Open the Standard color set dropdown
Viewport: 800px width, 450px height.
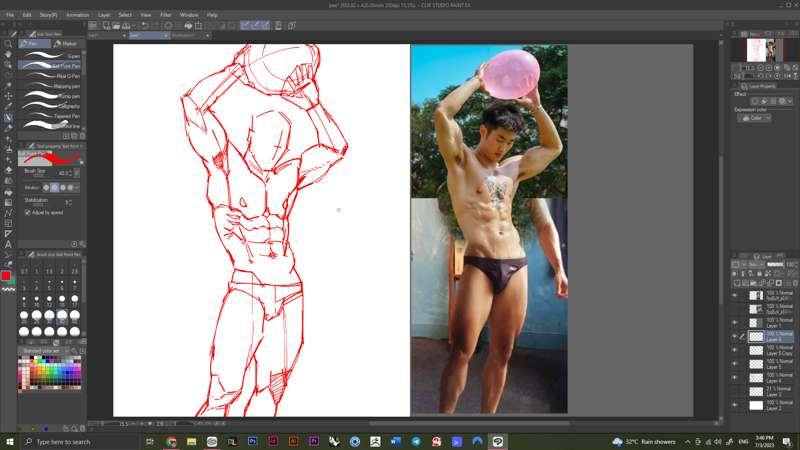coord(44,351)
